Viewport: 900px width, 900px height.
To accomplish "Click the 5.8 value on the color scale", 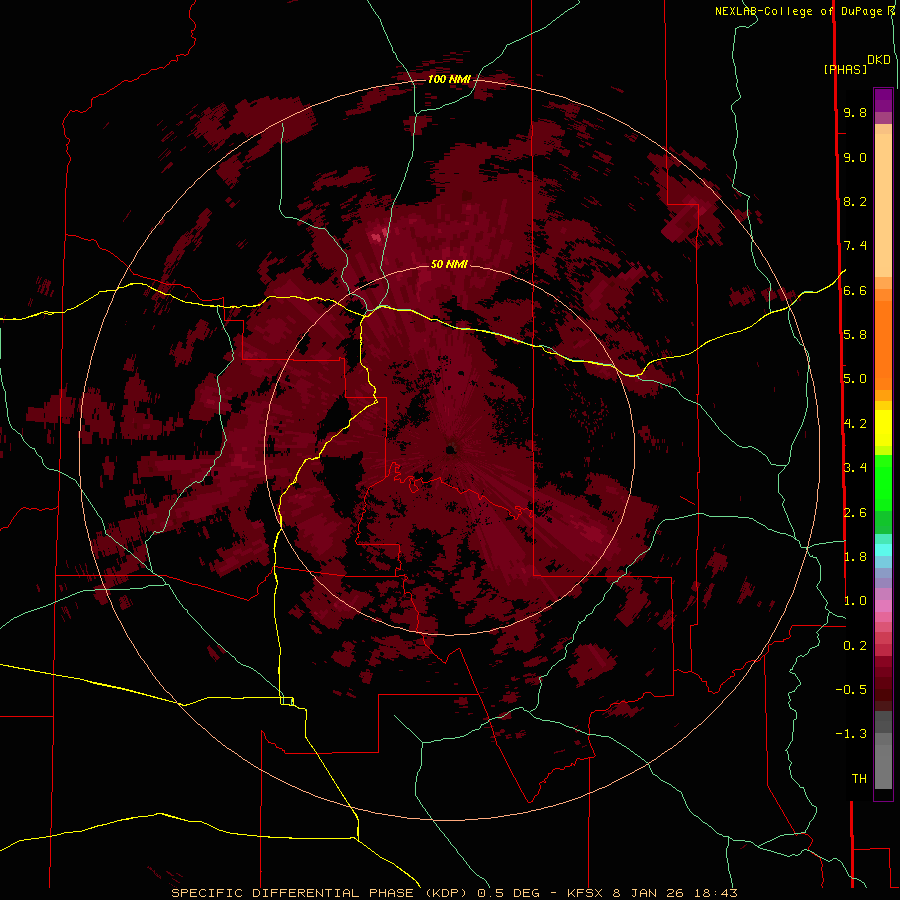I will tap(855, 335).
